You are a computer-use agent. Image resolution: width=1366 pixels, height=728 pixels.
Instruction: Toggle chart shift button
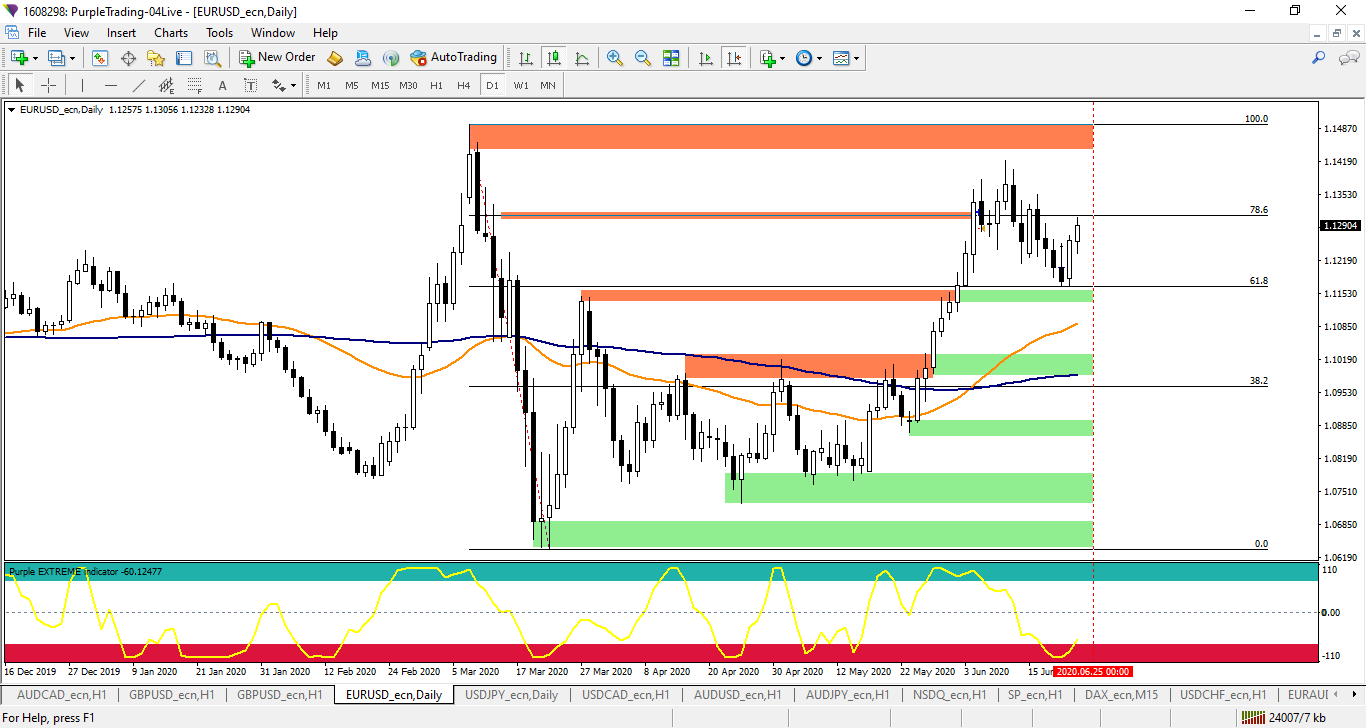click(x=734, y=58)
